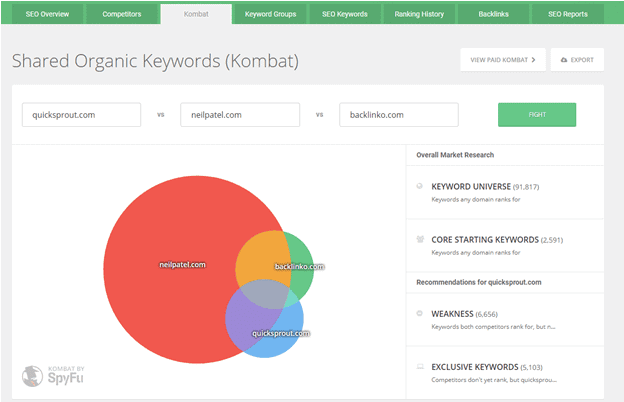
Task: Click the chevron arrow in View Paid Kombat
Action: 534,60
